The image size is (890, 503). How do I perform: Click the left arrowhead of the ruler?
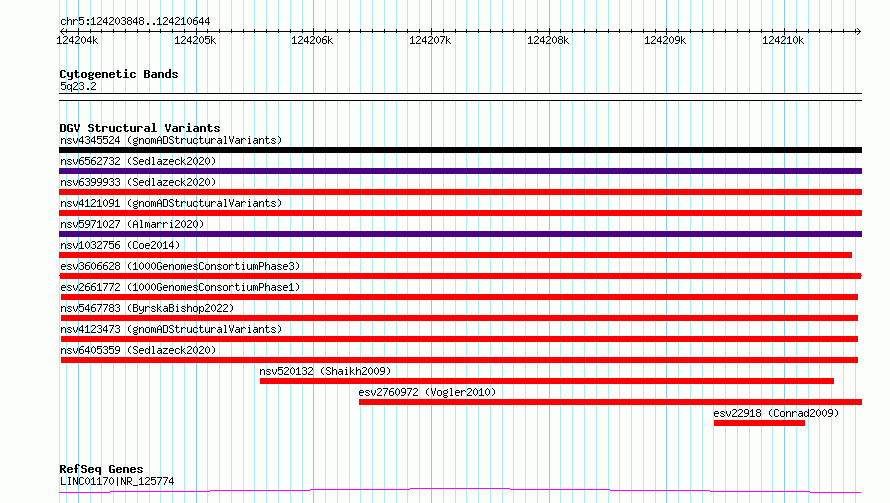point(62,31)
